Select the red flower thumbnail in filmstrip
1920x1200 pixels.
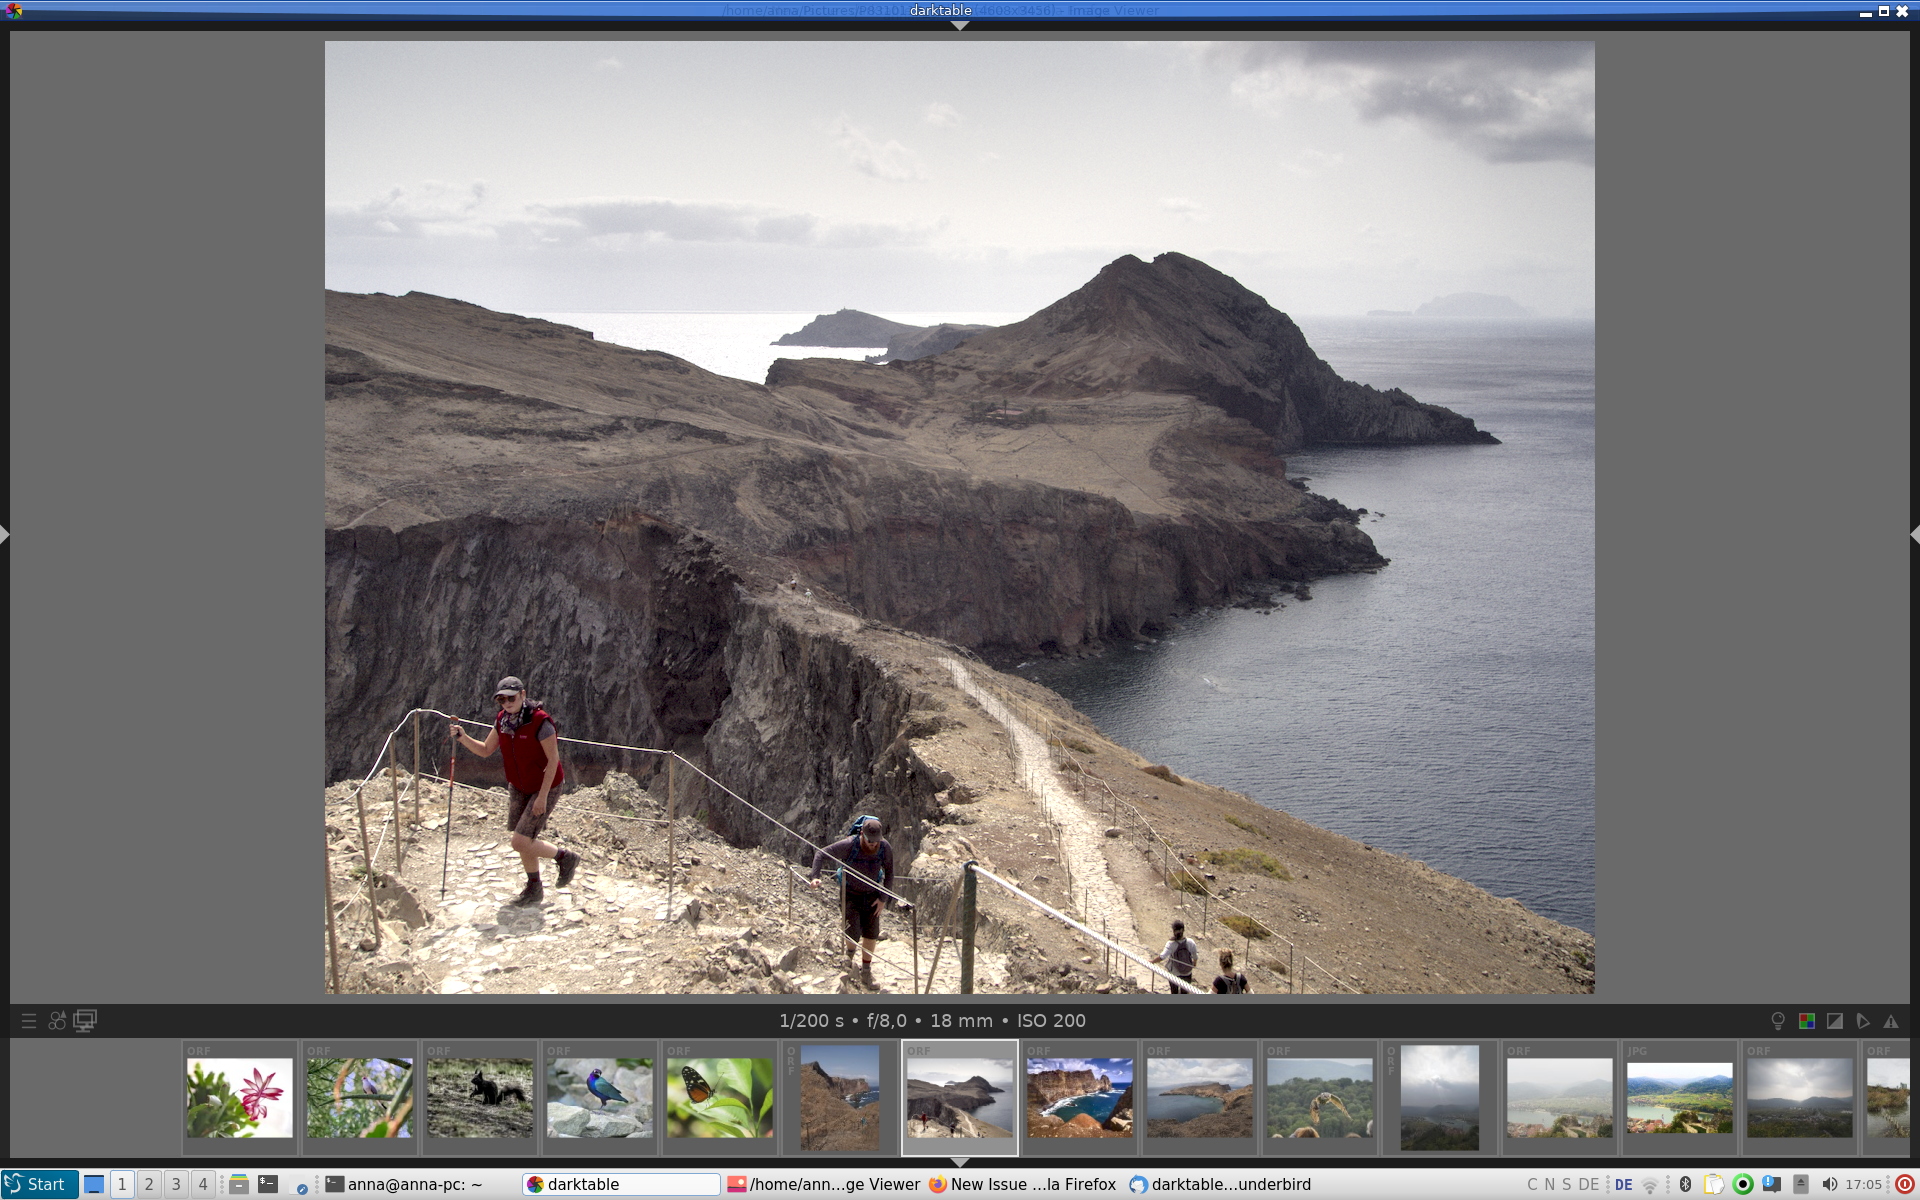pos(240,1098)
